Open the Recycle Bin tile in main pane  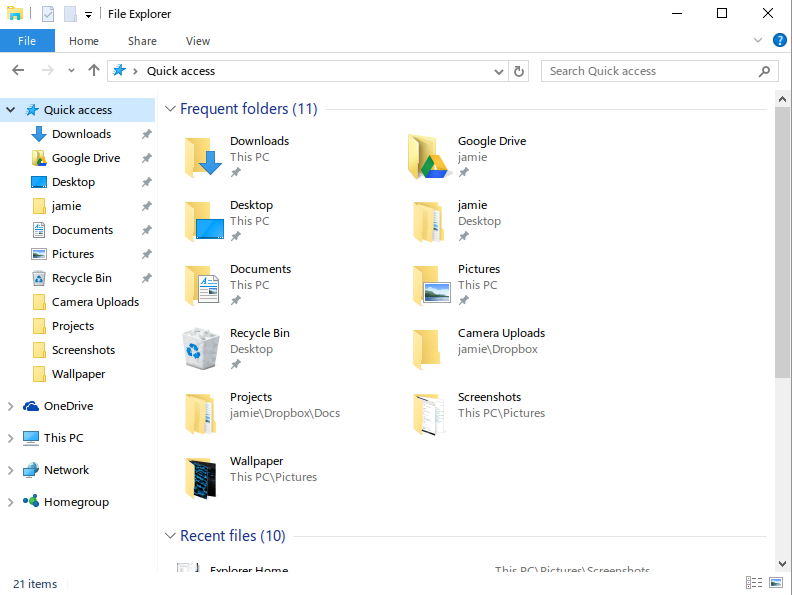coord(237,349)
